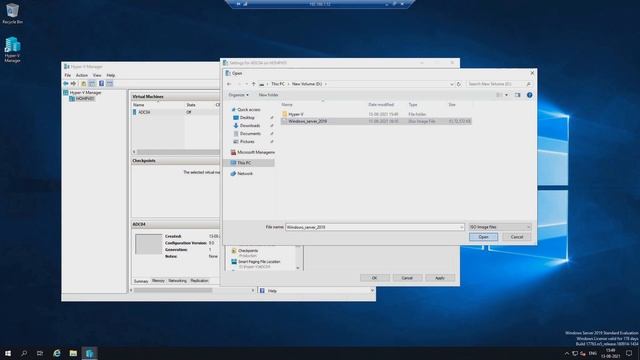Open Windows Start menu

click(x=8, y=353)
